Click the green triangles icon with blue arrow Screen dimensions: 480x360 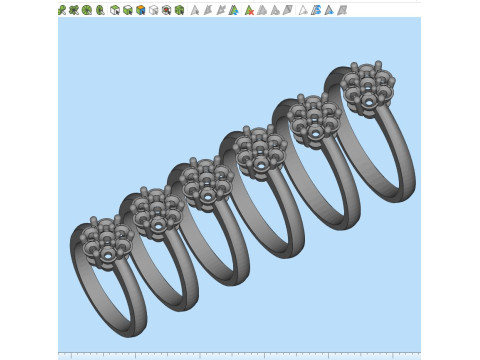pos(234,10)
